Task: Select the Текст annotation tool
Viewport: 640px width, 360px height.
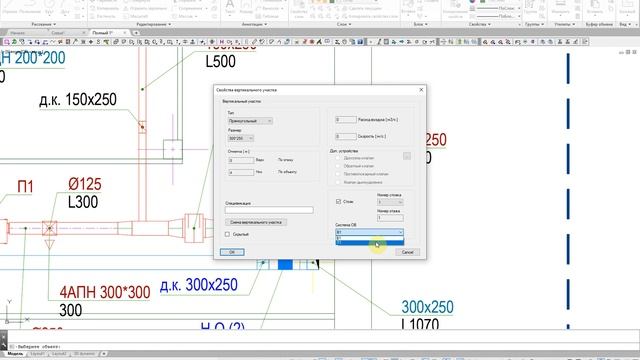Action: 230,8
